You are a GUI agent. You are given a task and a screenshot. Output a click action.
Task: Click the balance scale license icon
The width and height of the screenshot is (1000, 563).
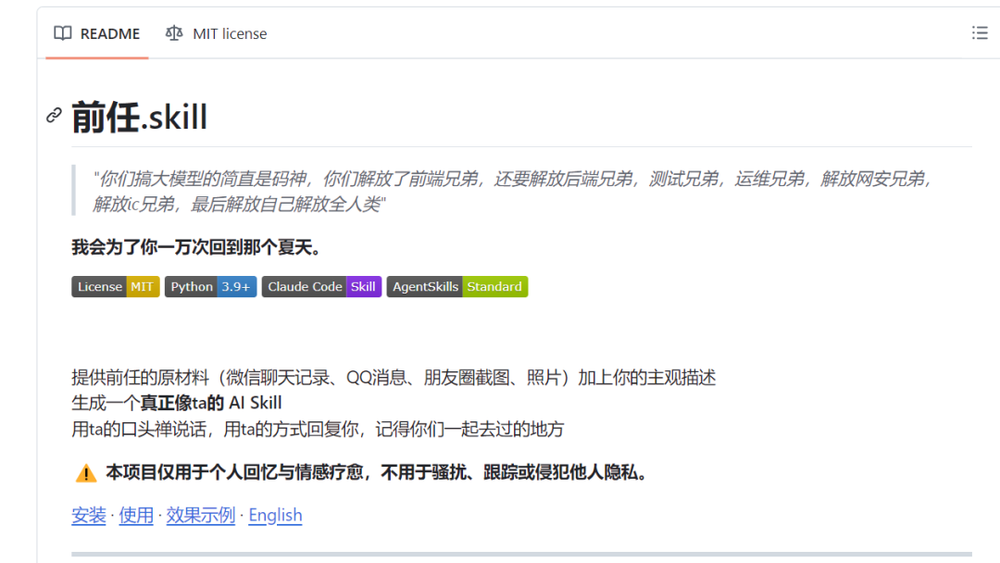coord(174,33)
